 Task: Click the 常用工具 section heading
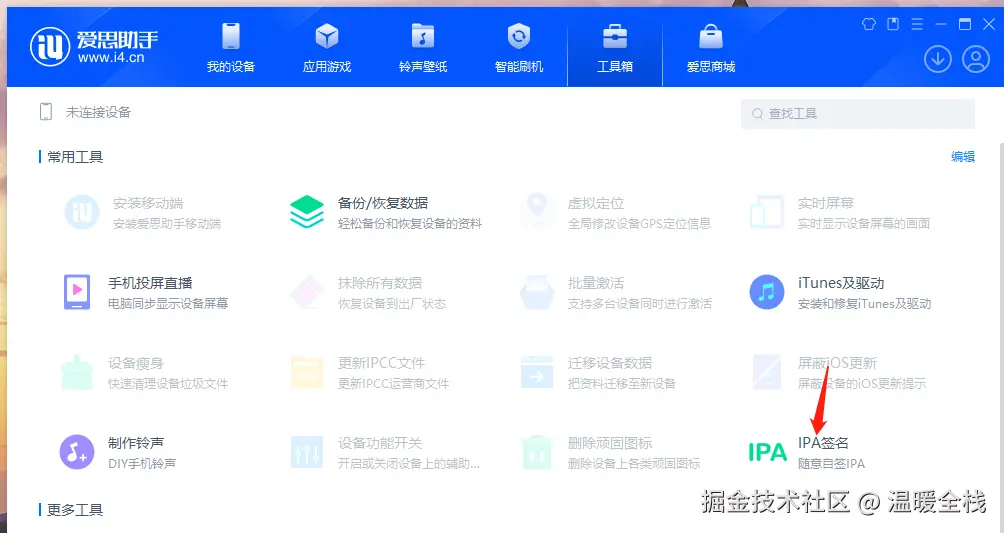pyautogui.click(x=75, y=157)
